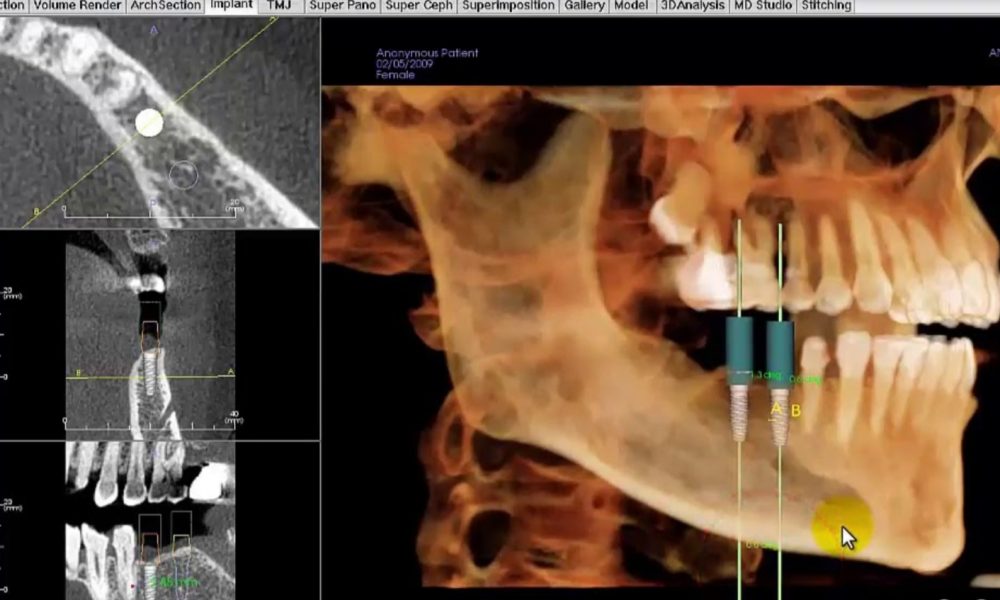
Task: Switch to the Volume Render tab
Action: pyautogui.click(x=76, y=6)
